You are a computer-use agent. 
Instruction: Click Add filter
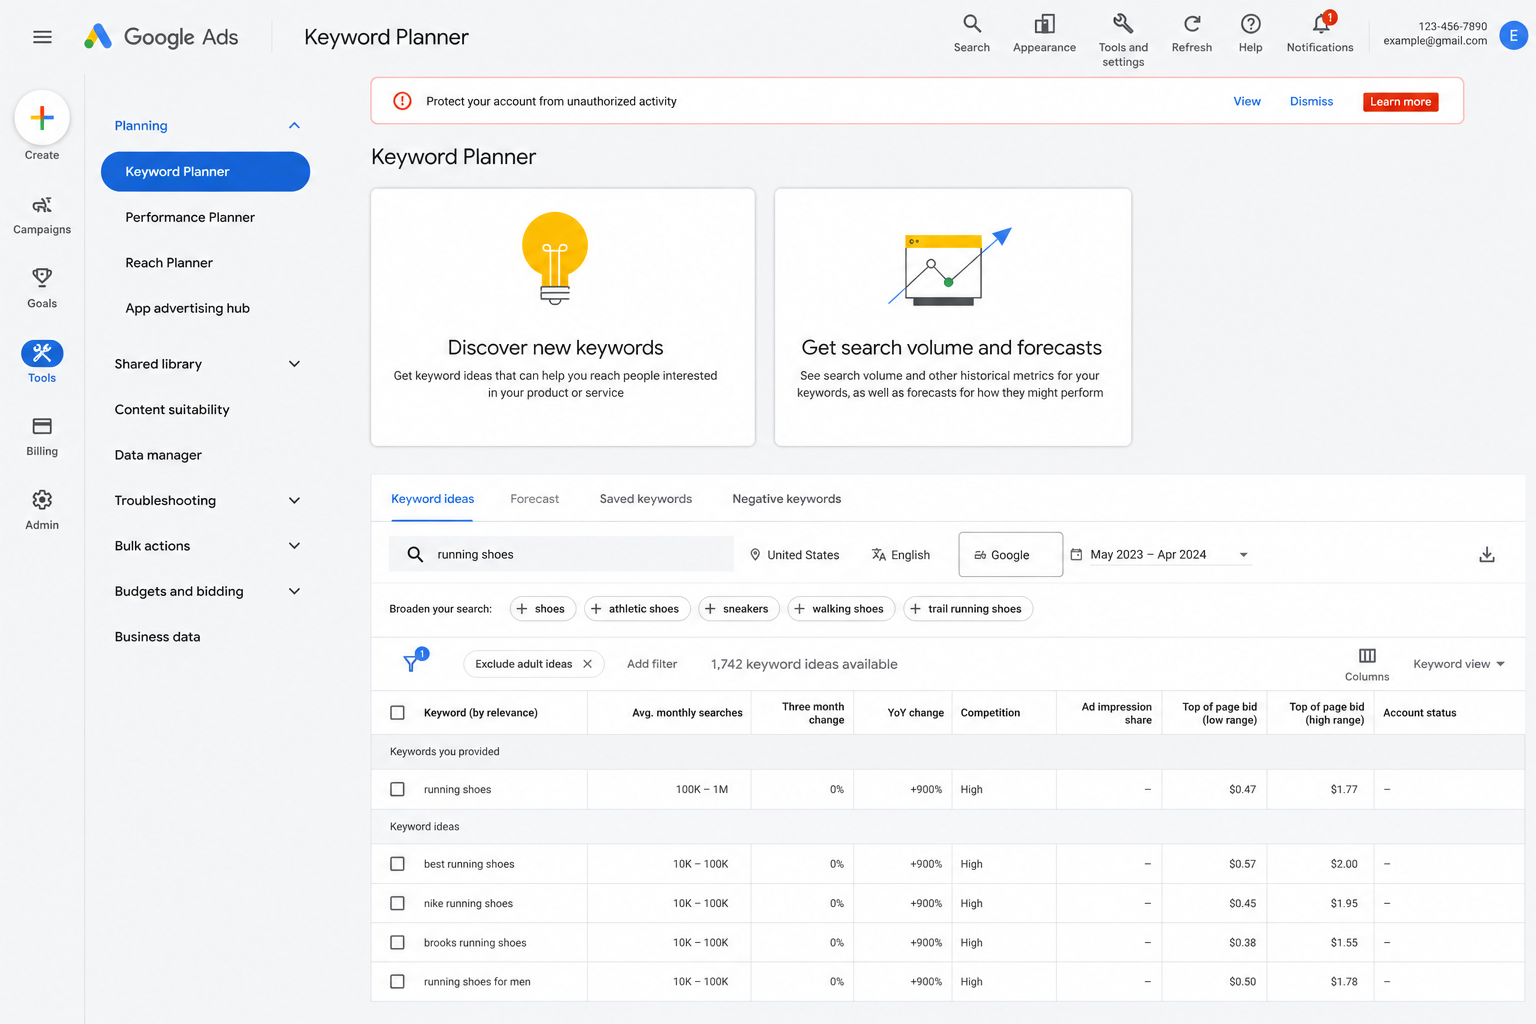(652, 664)
